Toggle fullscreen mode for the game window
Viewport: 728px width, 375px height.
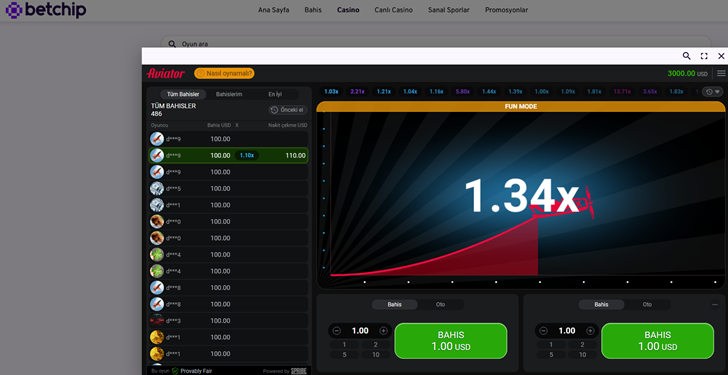point(704,56)
